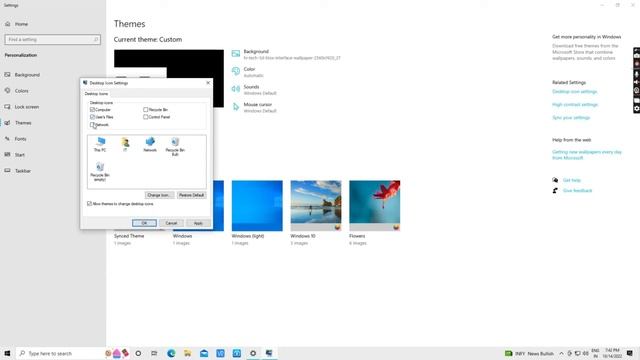Open Lock screen in Personalization sidebar
This screenshot has width=640, height=360.
click(27, 107)
